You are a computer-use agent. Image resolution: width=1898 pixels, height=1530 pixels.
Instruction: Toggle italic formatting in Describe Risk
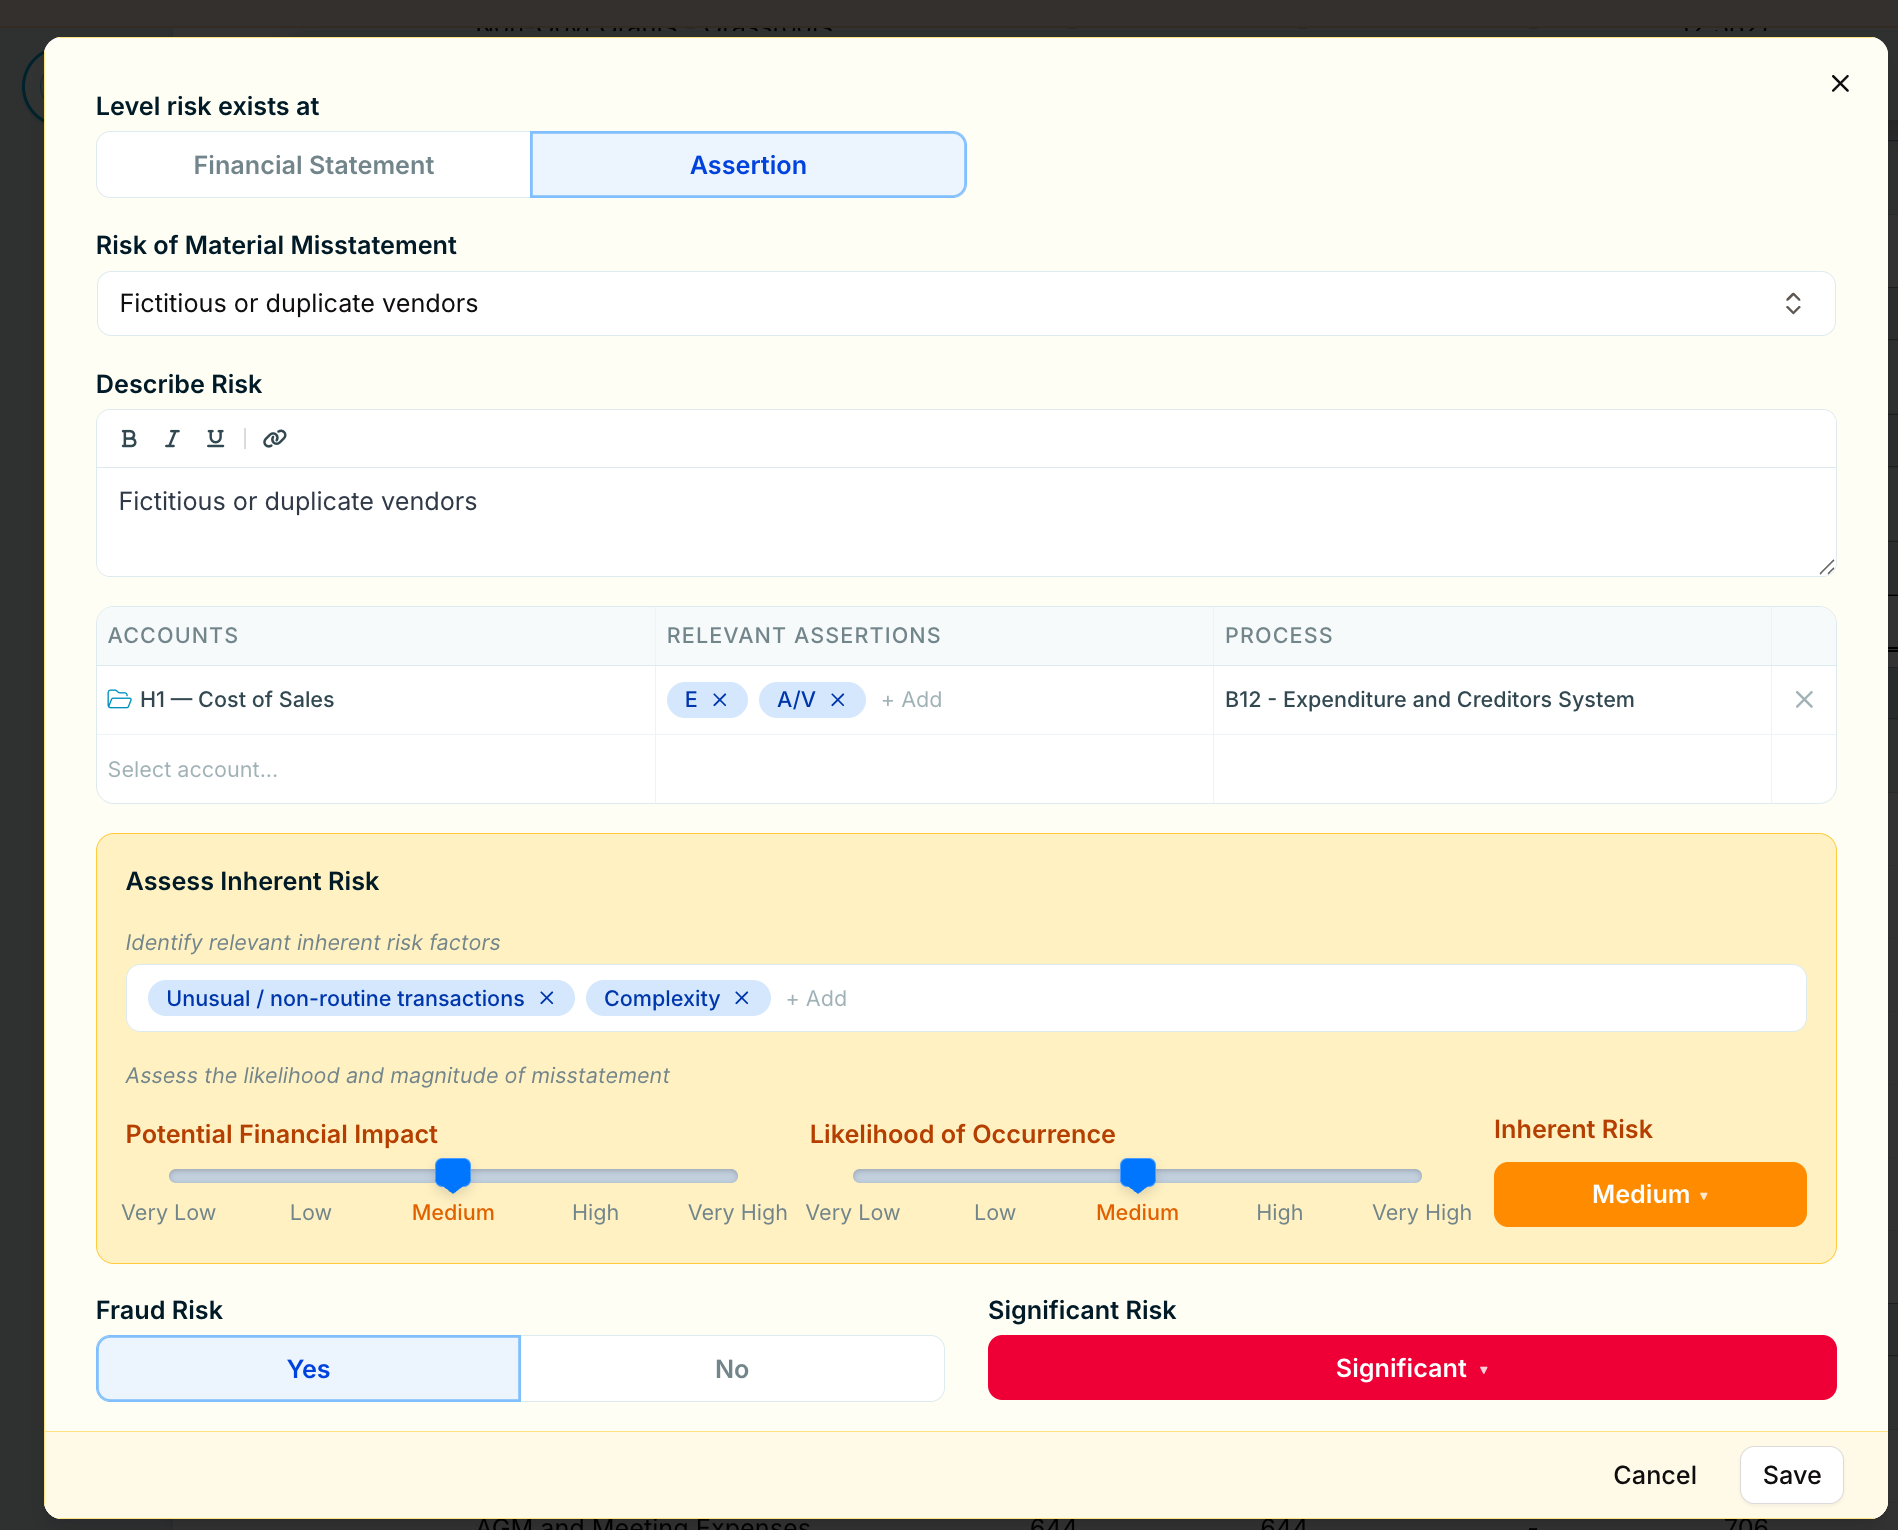(172, 439)
